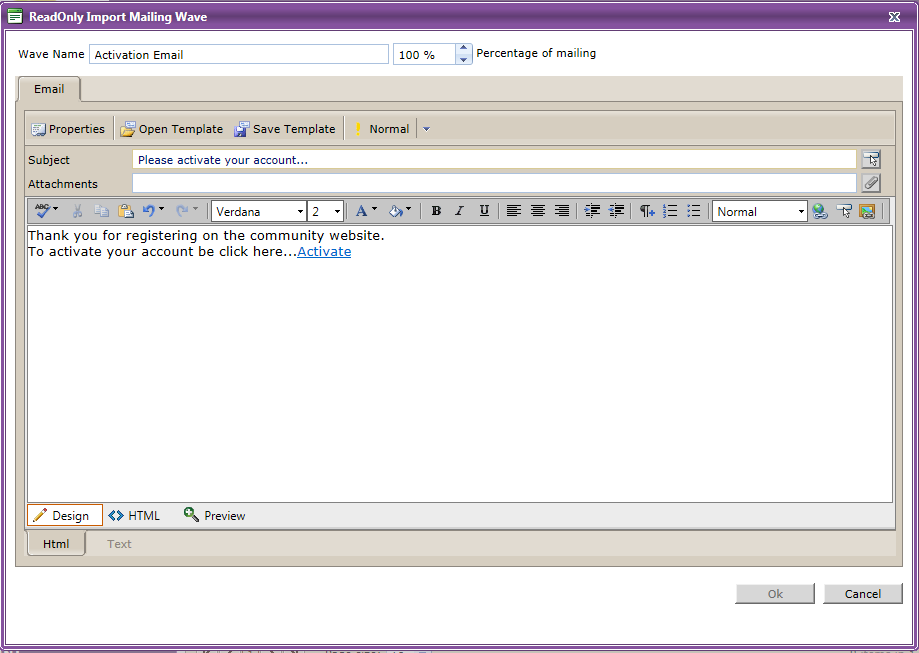Open the undo history dropdown arrow
Screen dimensions: 919x653
point(162,209)
